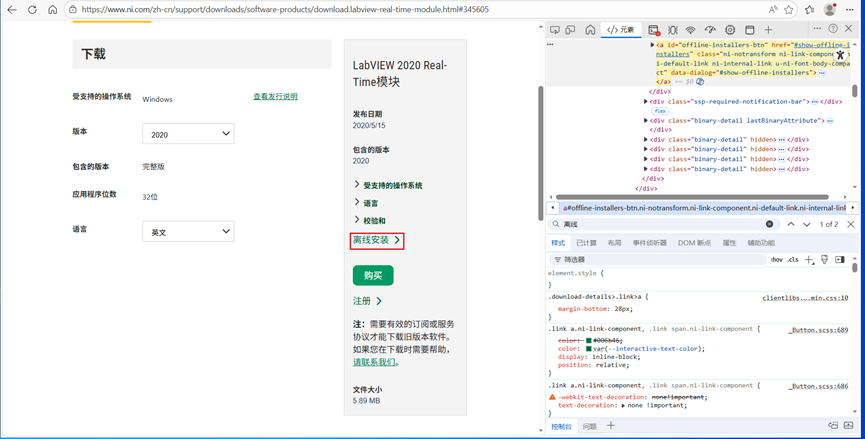Switch to the 属性 tab

729,243
